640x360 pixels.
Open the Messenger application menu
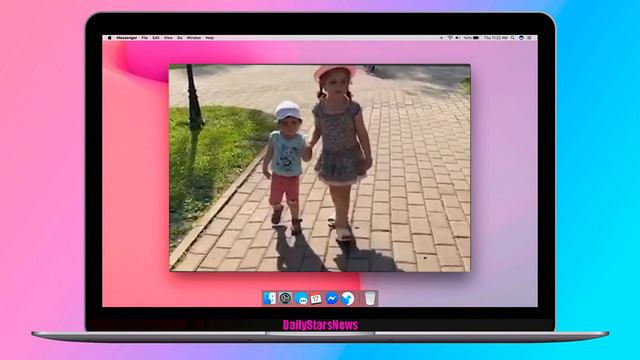click(x=127, y=38)
